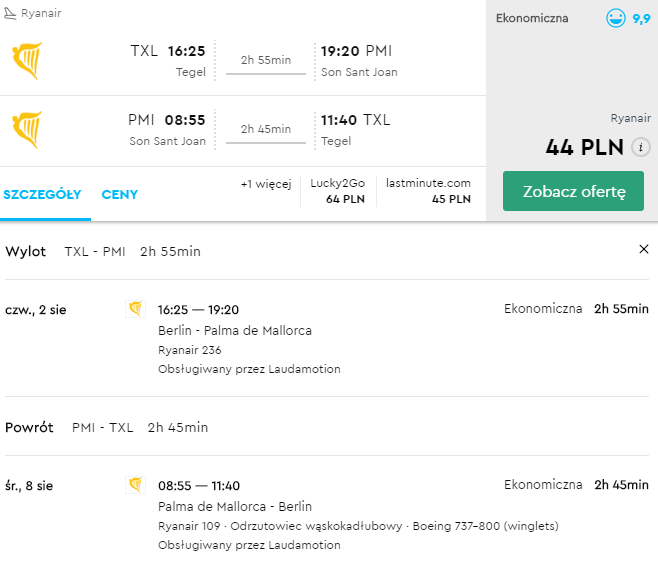
Task: Click the Wylot TXL - PMI section header
Action: [x=103, y=251]
